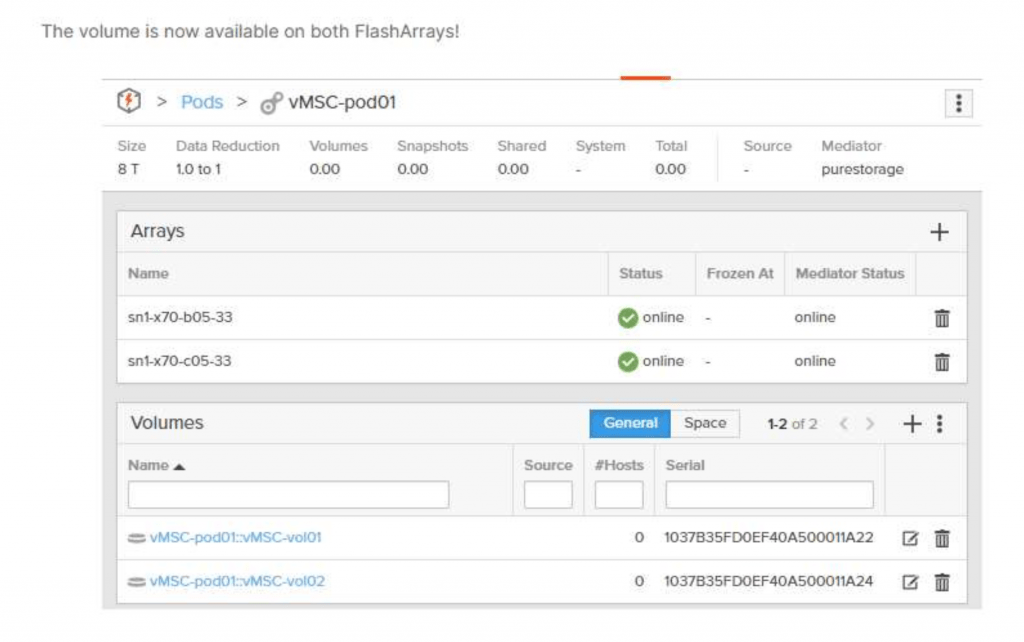Add a volume with the plus icon
The height and width of the screenshot is (642, 1024).
pos(912,424)
